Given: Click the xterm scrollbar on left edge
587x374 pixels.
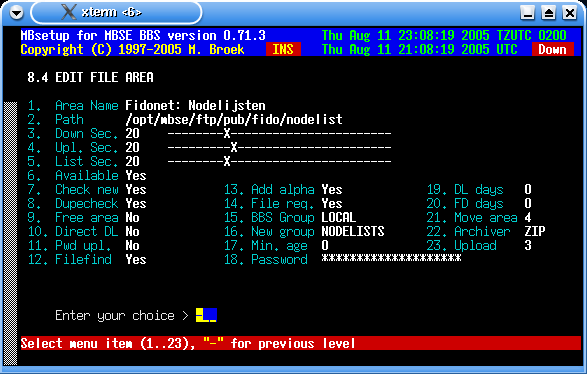Looking at the screenshot, I should coord(10,233).
